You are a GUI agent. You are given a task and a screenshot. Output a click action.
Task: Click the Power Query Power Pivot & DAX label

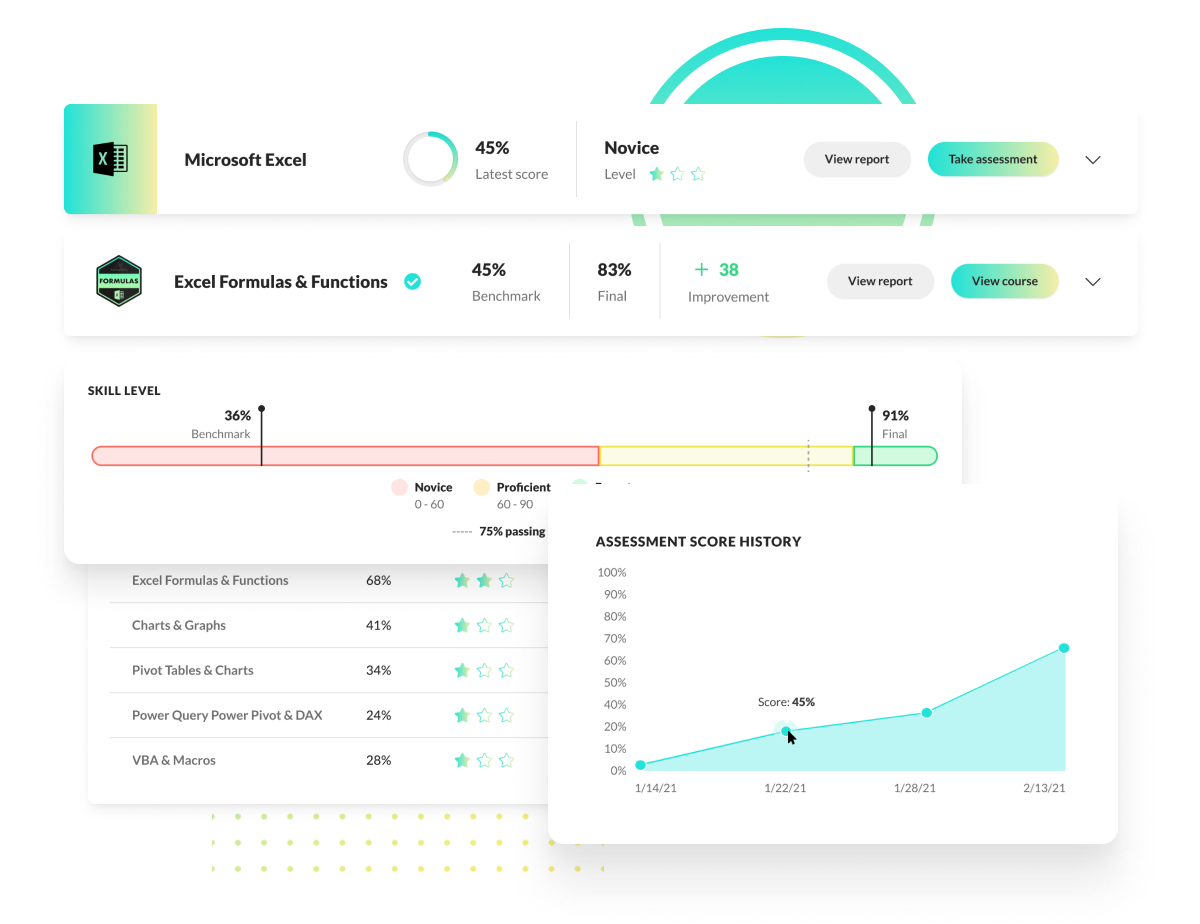point(227,715)
